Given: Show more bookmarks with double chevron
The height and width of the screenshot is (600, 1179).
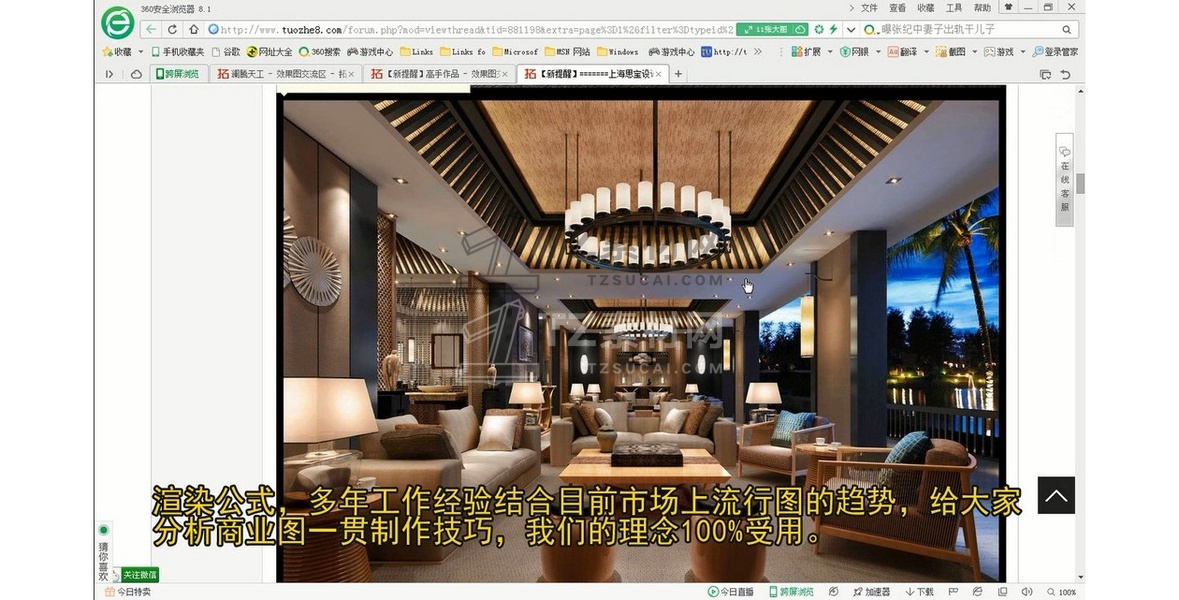Looking at the screenshot, I should click(x=758, y=52).
